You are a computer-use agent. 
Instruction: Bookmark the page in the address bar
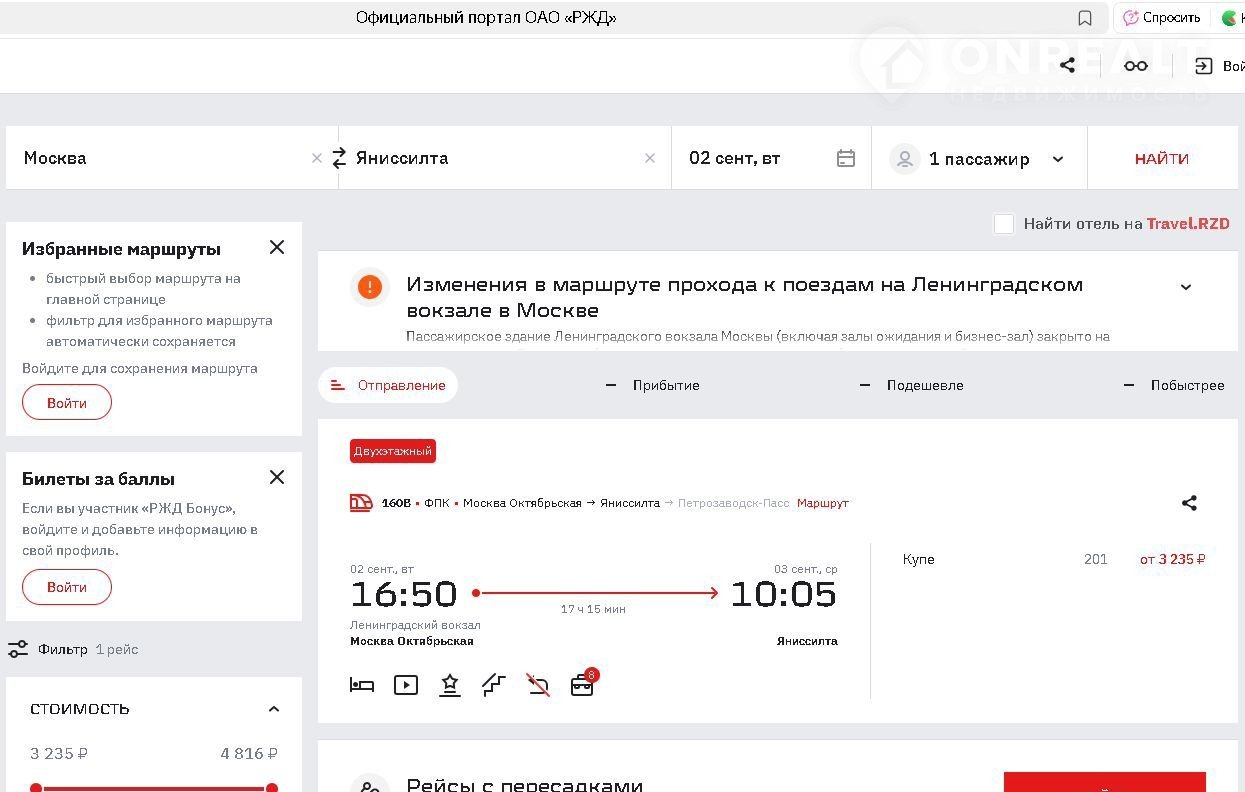point(1085,18)
